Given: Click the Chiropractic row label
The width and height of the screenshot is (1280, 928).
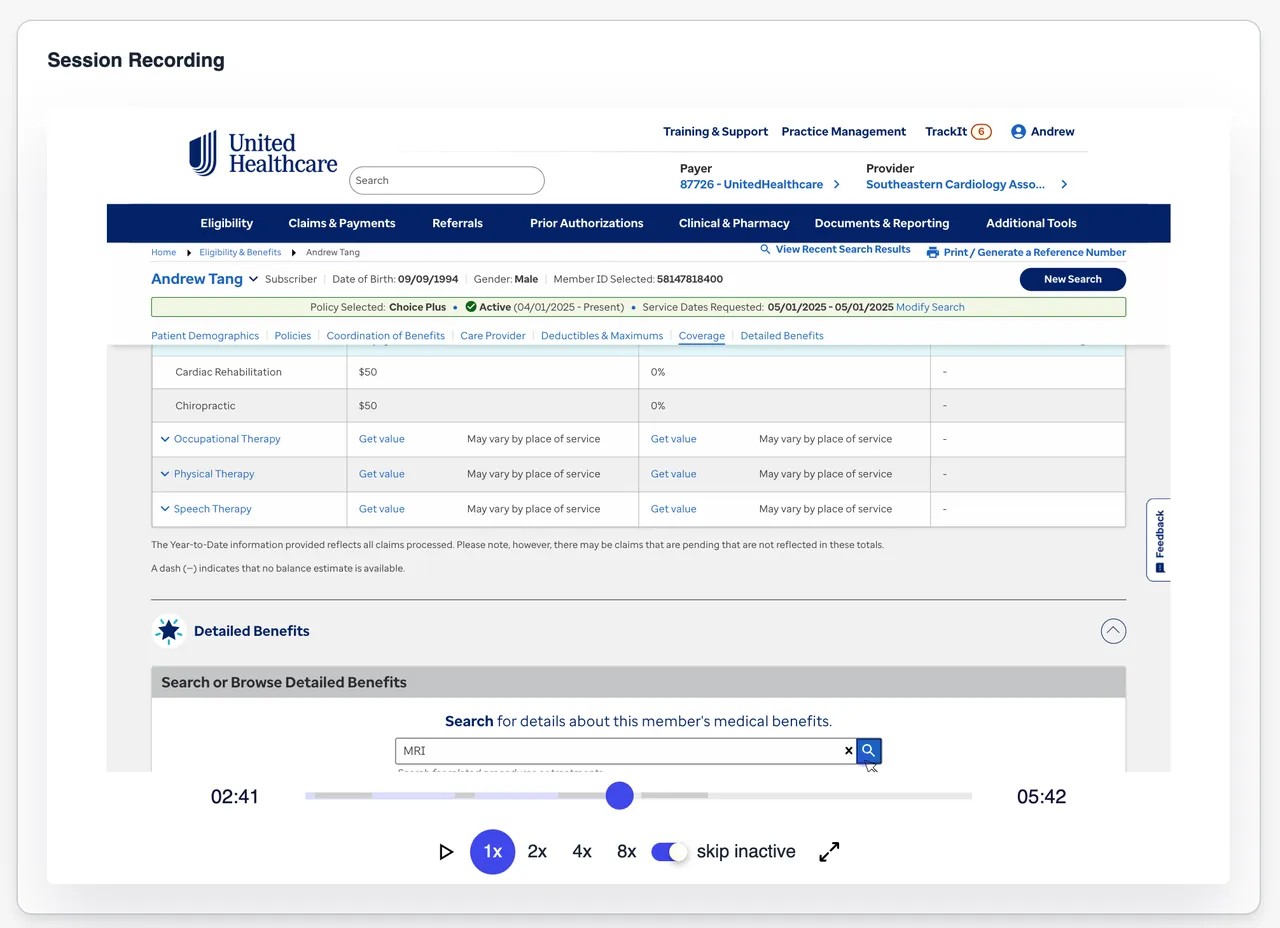Looking at the screenshot, I should click(x=205, y=406).
